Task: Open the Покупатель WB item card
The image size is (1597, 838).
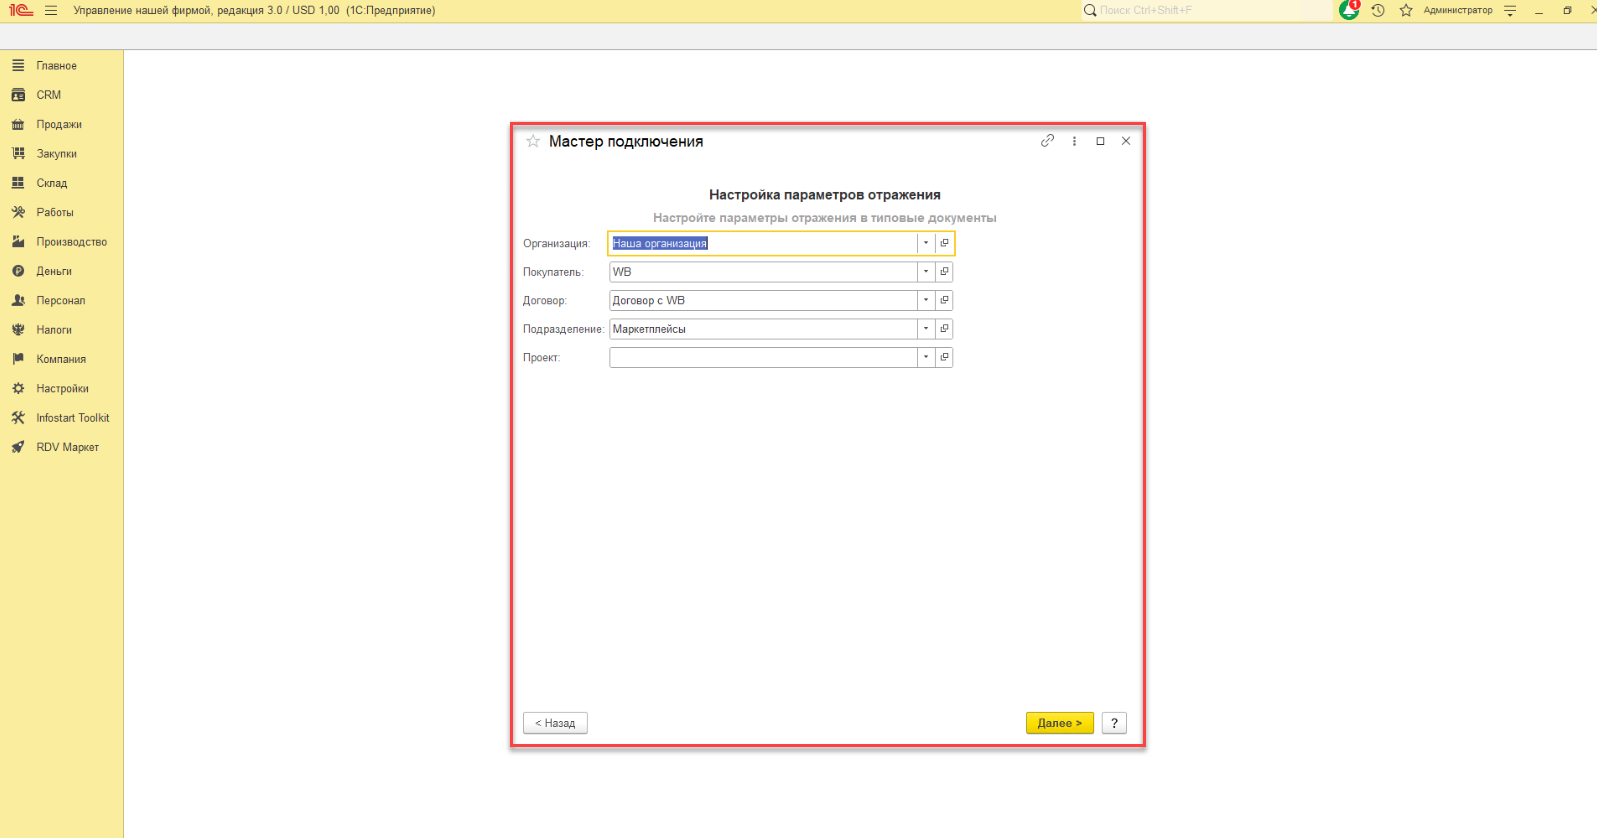Action: tap(944, 272)
